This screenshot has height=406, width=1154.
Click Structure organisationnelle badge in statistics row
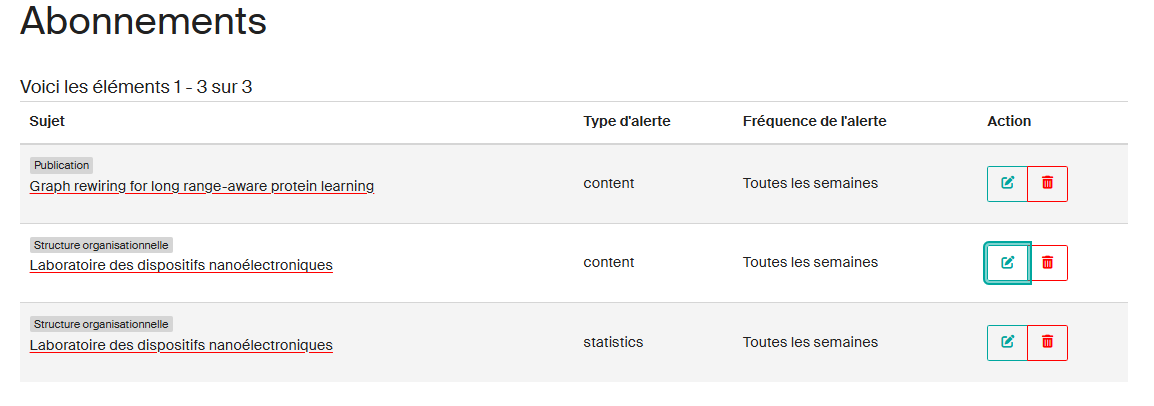click(101, 324)
